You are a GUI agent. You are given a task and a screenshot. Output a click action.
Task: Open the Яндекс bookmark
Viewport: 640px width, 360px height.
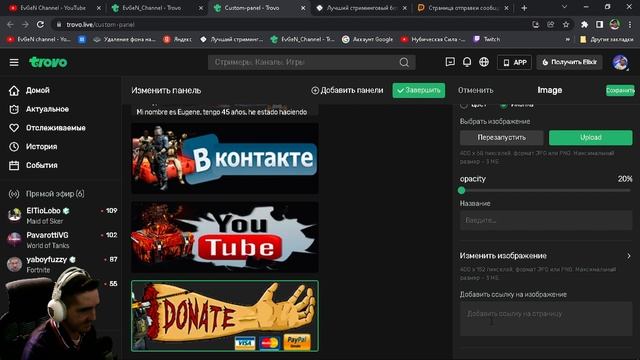pyautogui.click(x=178, y=39)
